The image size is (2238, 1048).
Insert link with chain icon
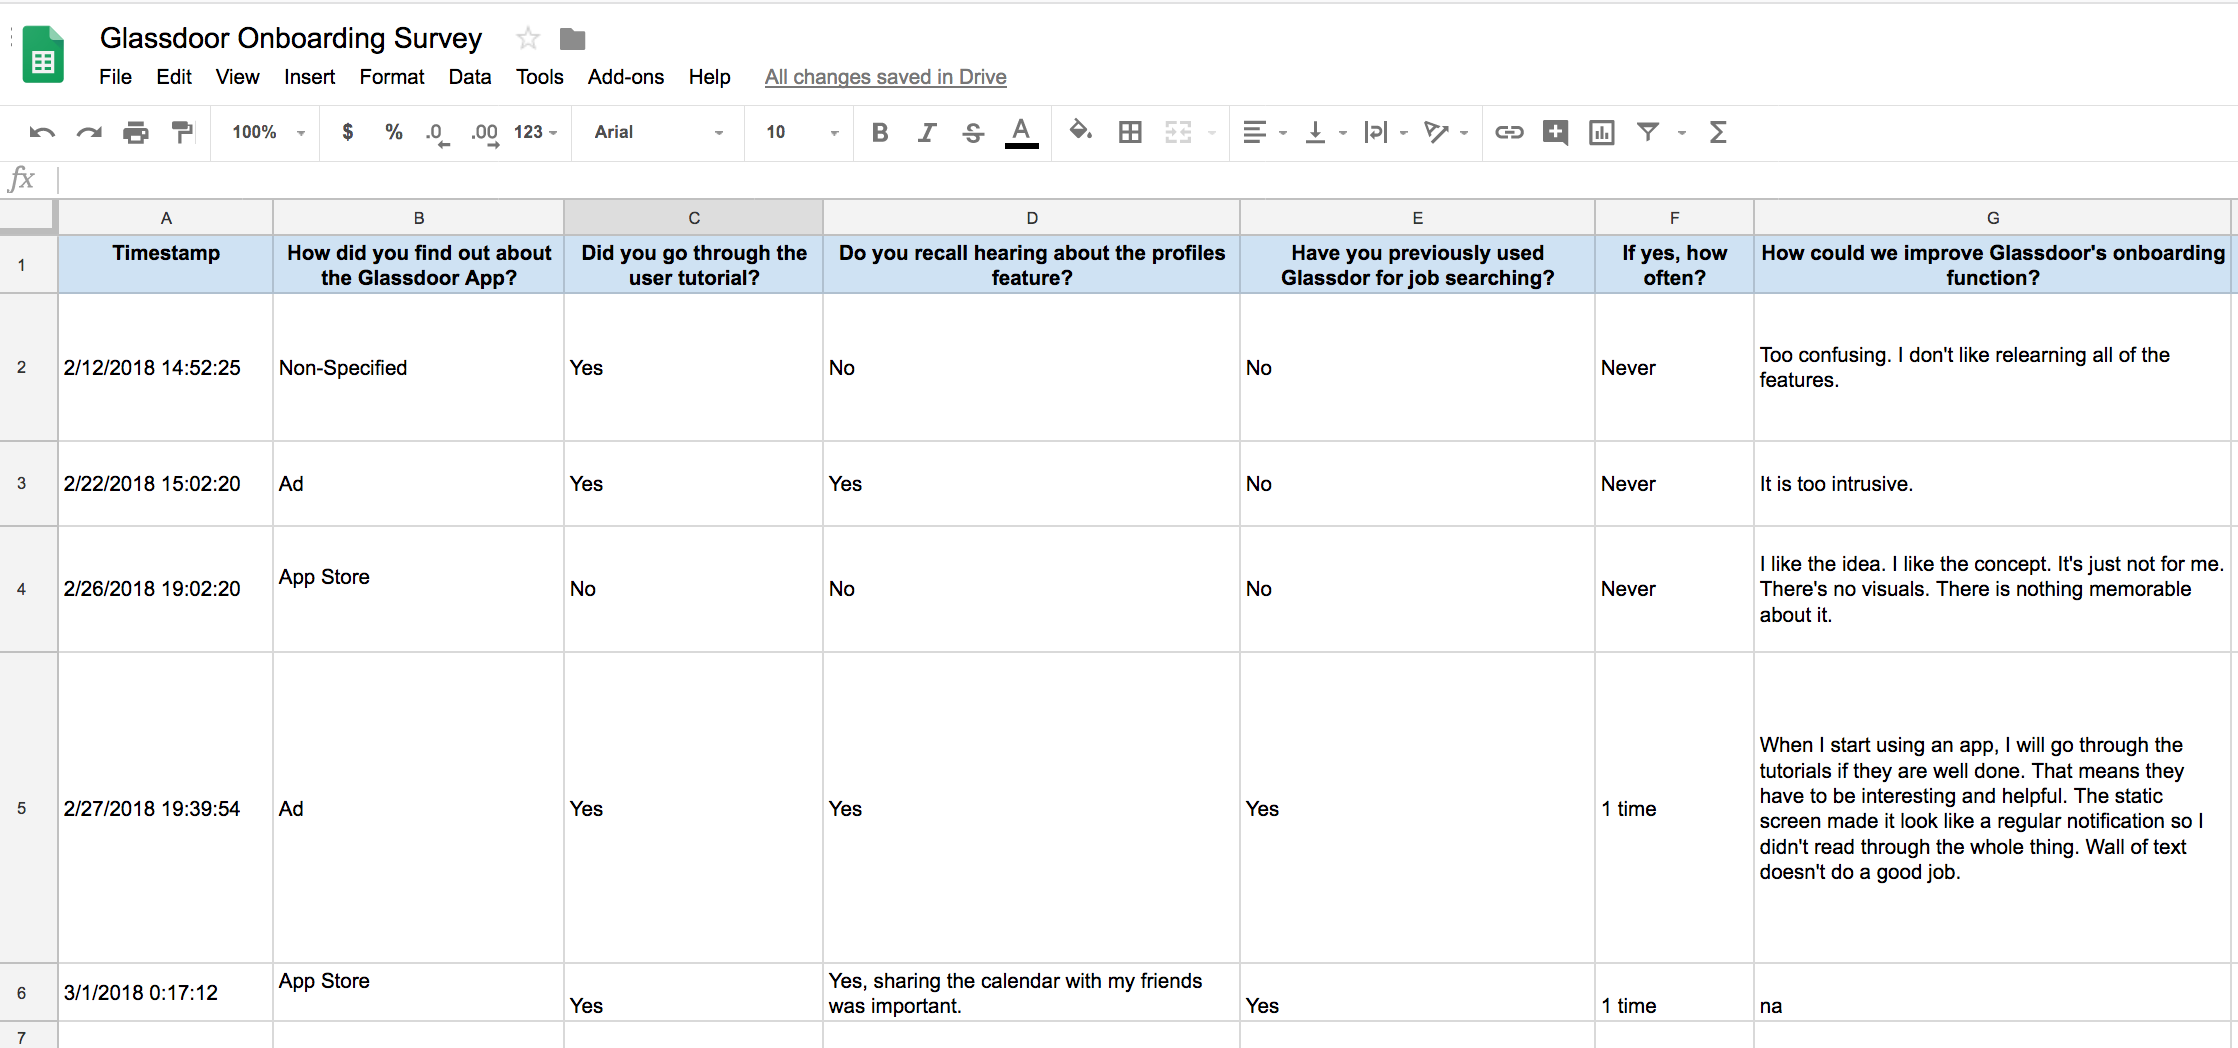tap(1509, 132)
